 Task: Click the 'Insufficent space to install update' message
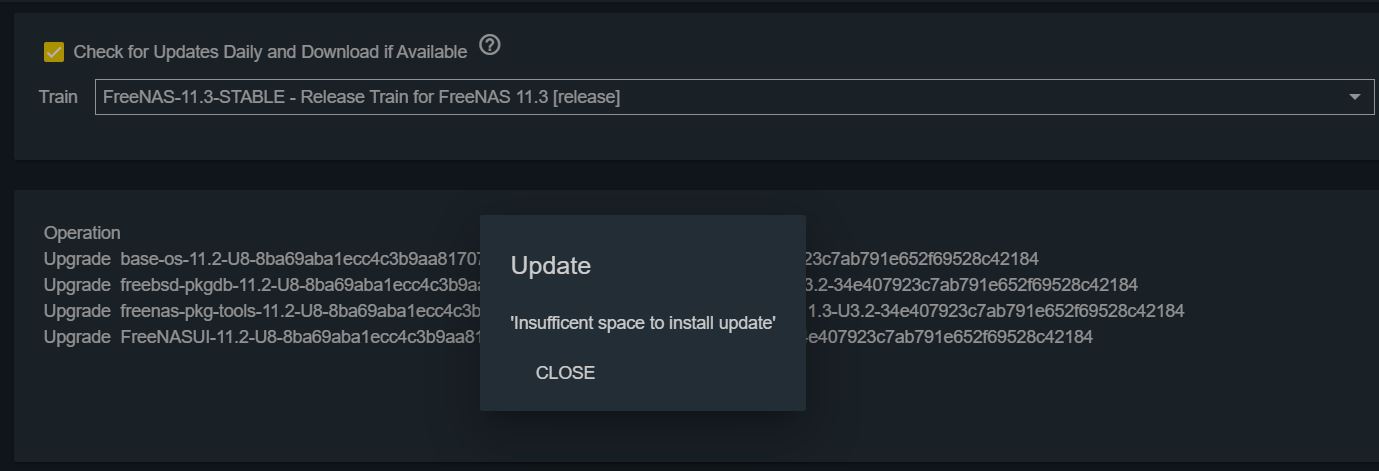(x=643, y=323)
